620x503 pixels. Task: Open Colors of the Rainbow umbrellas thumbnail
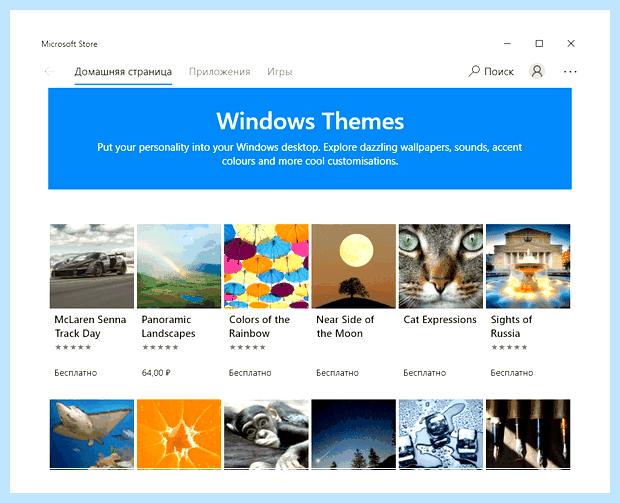(x=266, y=266)
